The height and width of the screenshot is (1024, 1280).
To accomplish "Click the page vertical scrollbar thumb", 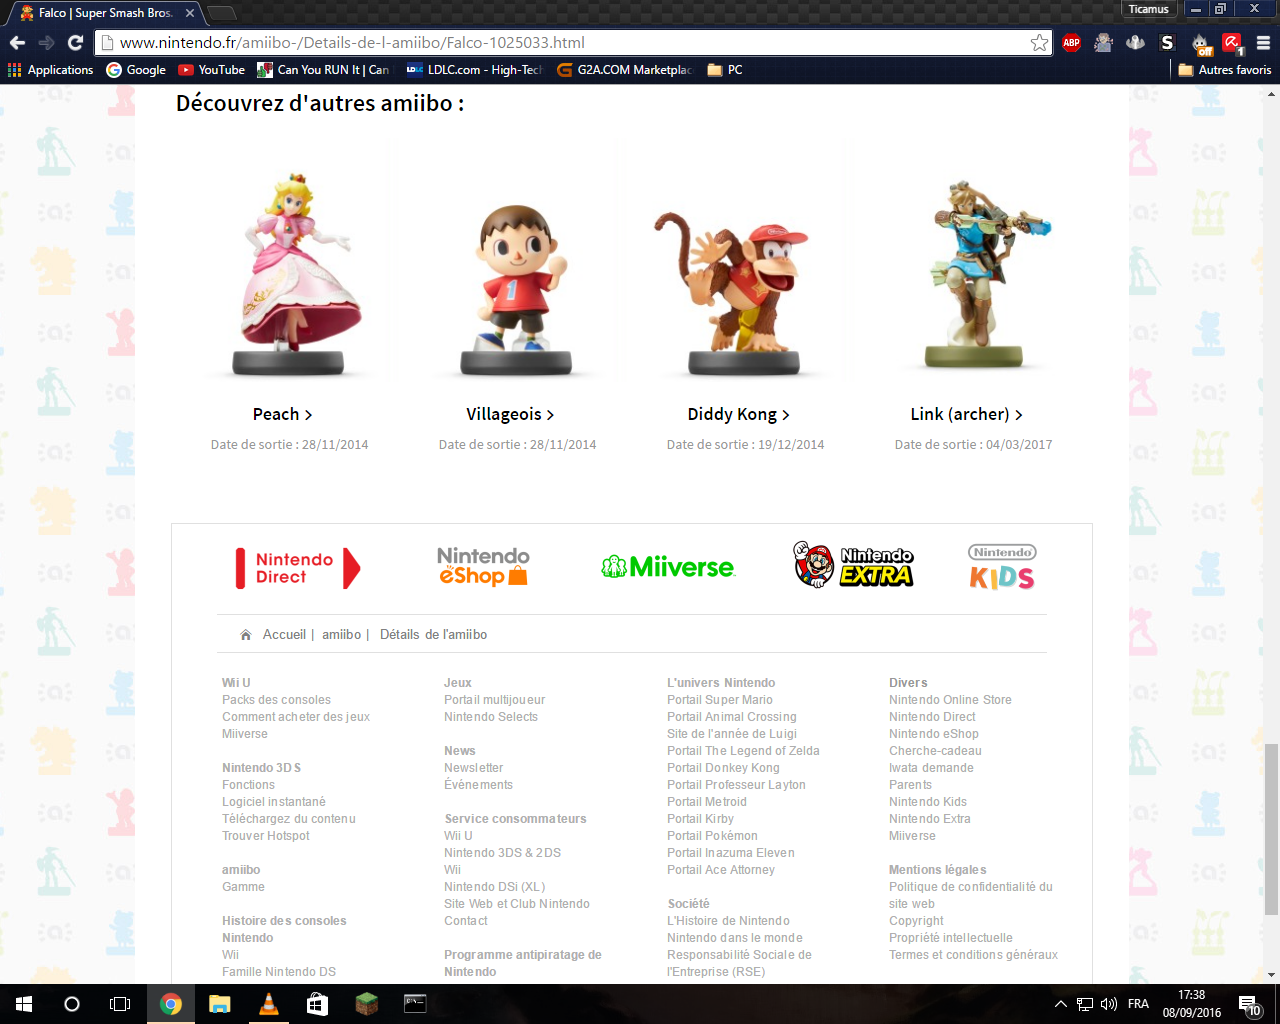I will [1271, 829].
